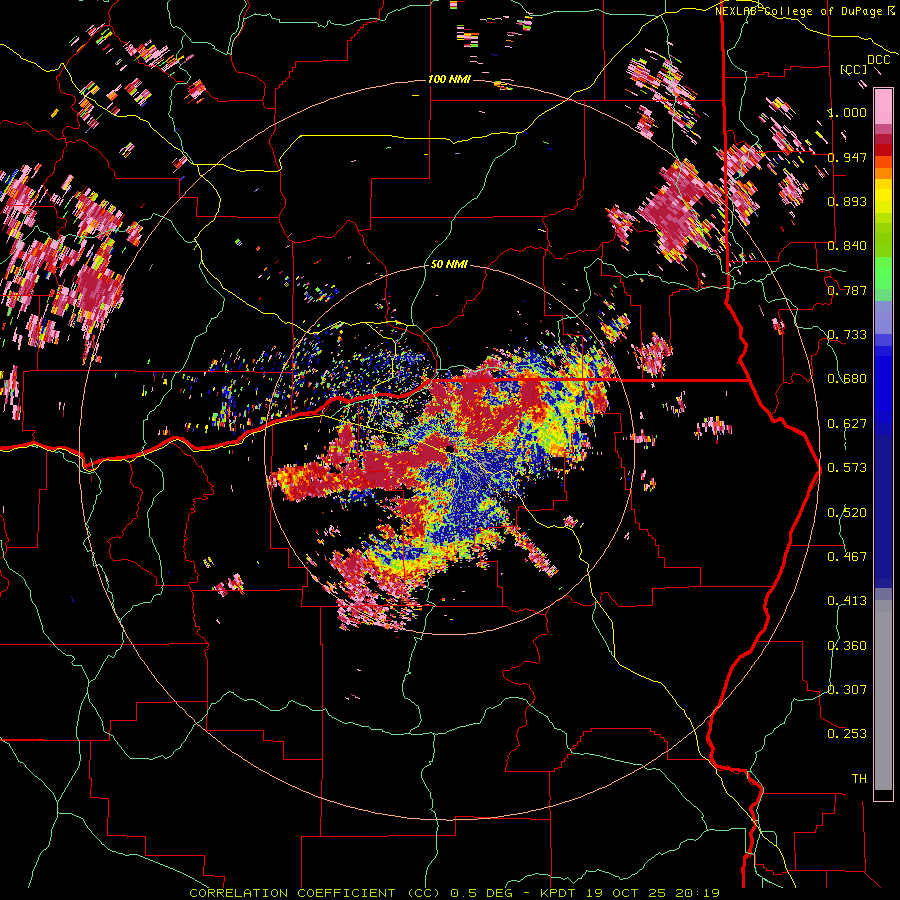This screenshot has height=900, width=900.
Task: Click the TH label on the scale
Action: 859,779
